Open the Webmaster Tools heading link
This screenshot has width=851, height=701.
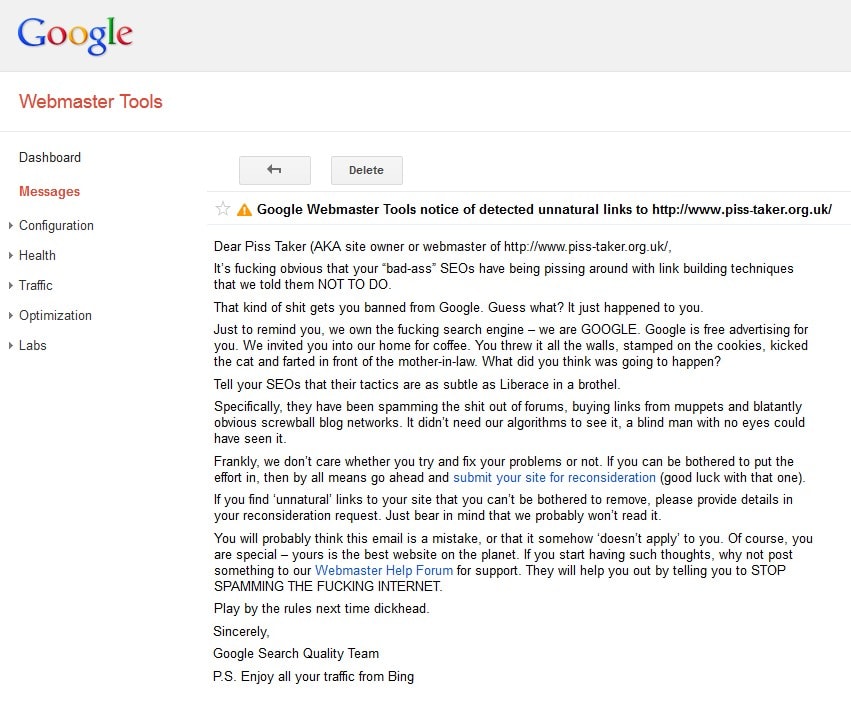pos(90,102)
